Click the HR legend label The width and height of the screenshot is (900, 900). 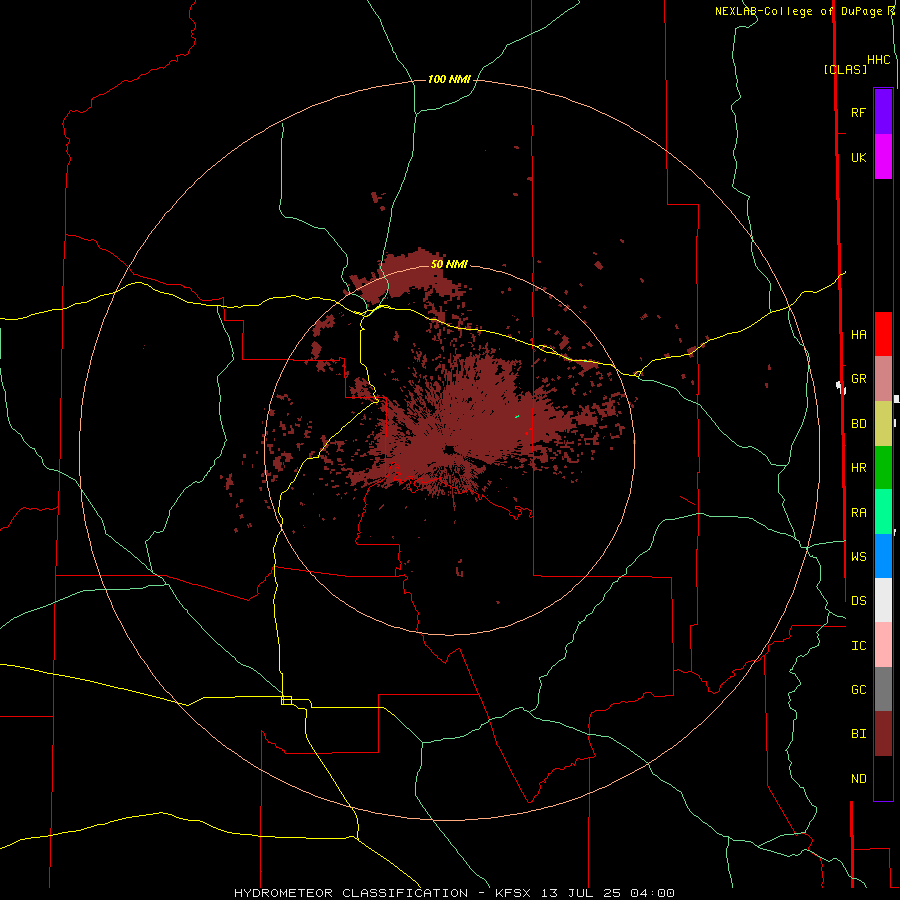858,468
